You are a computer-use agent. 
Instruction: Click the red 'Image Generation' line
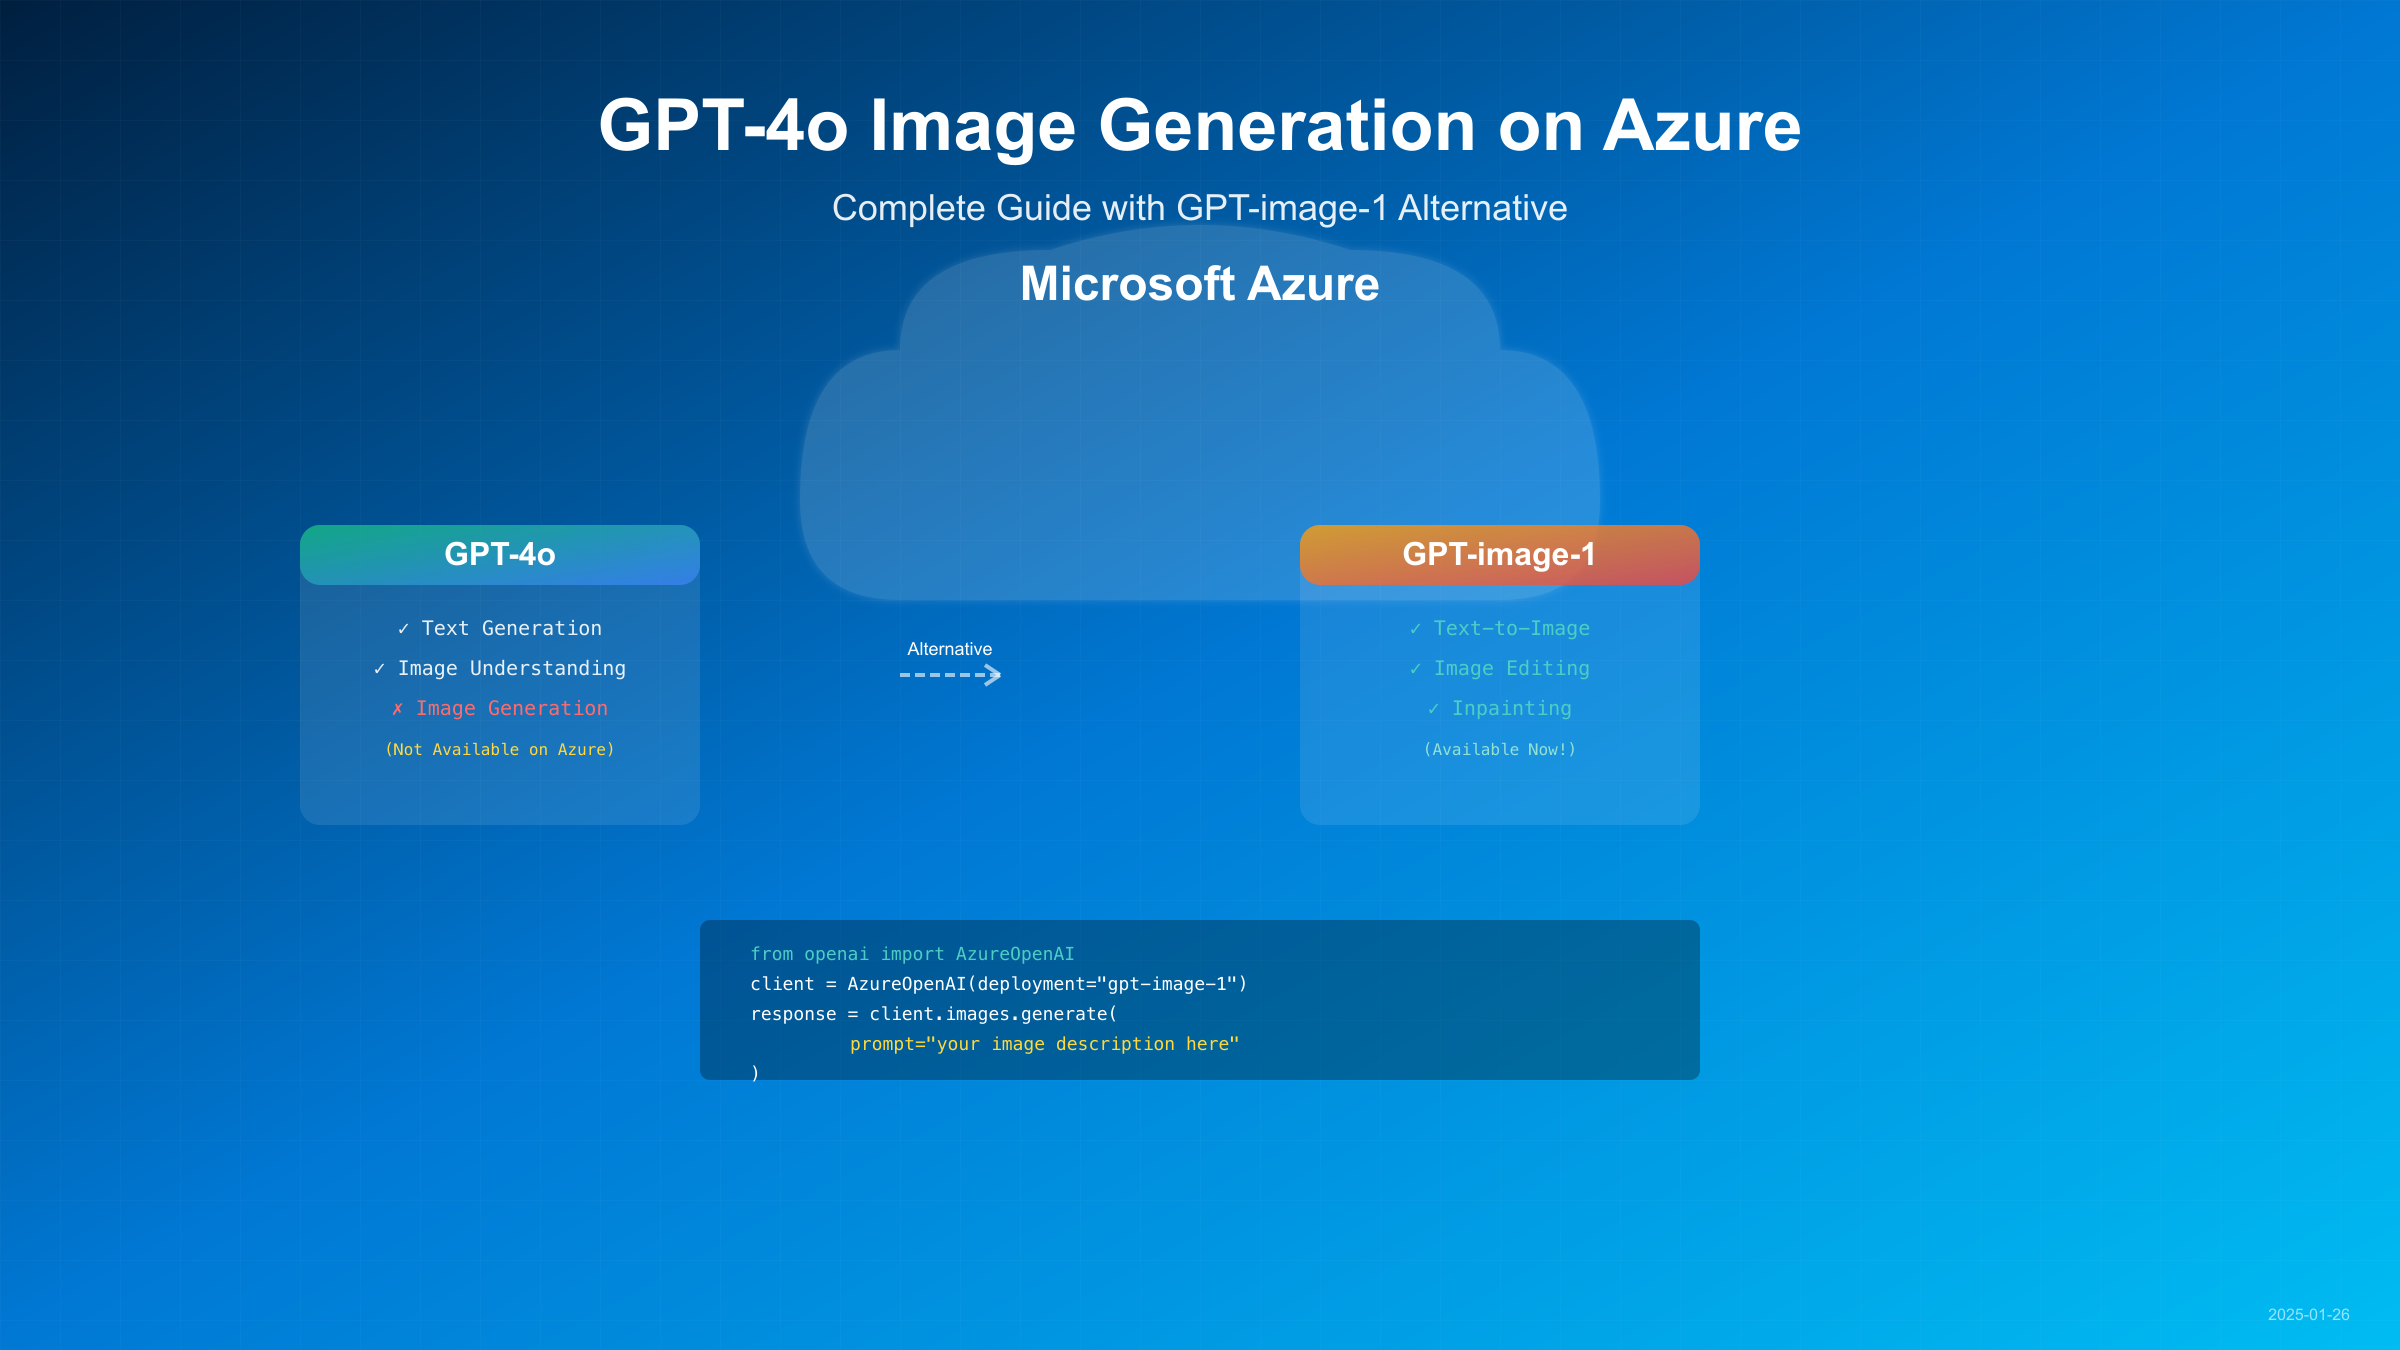pos(500,708)
